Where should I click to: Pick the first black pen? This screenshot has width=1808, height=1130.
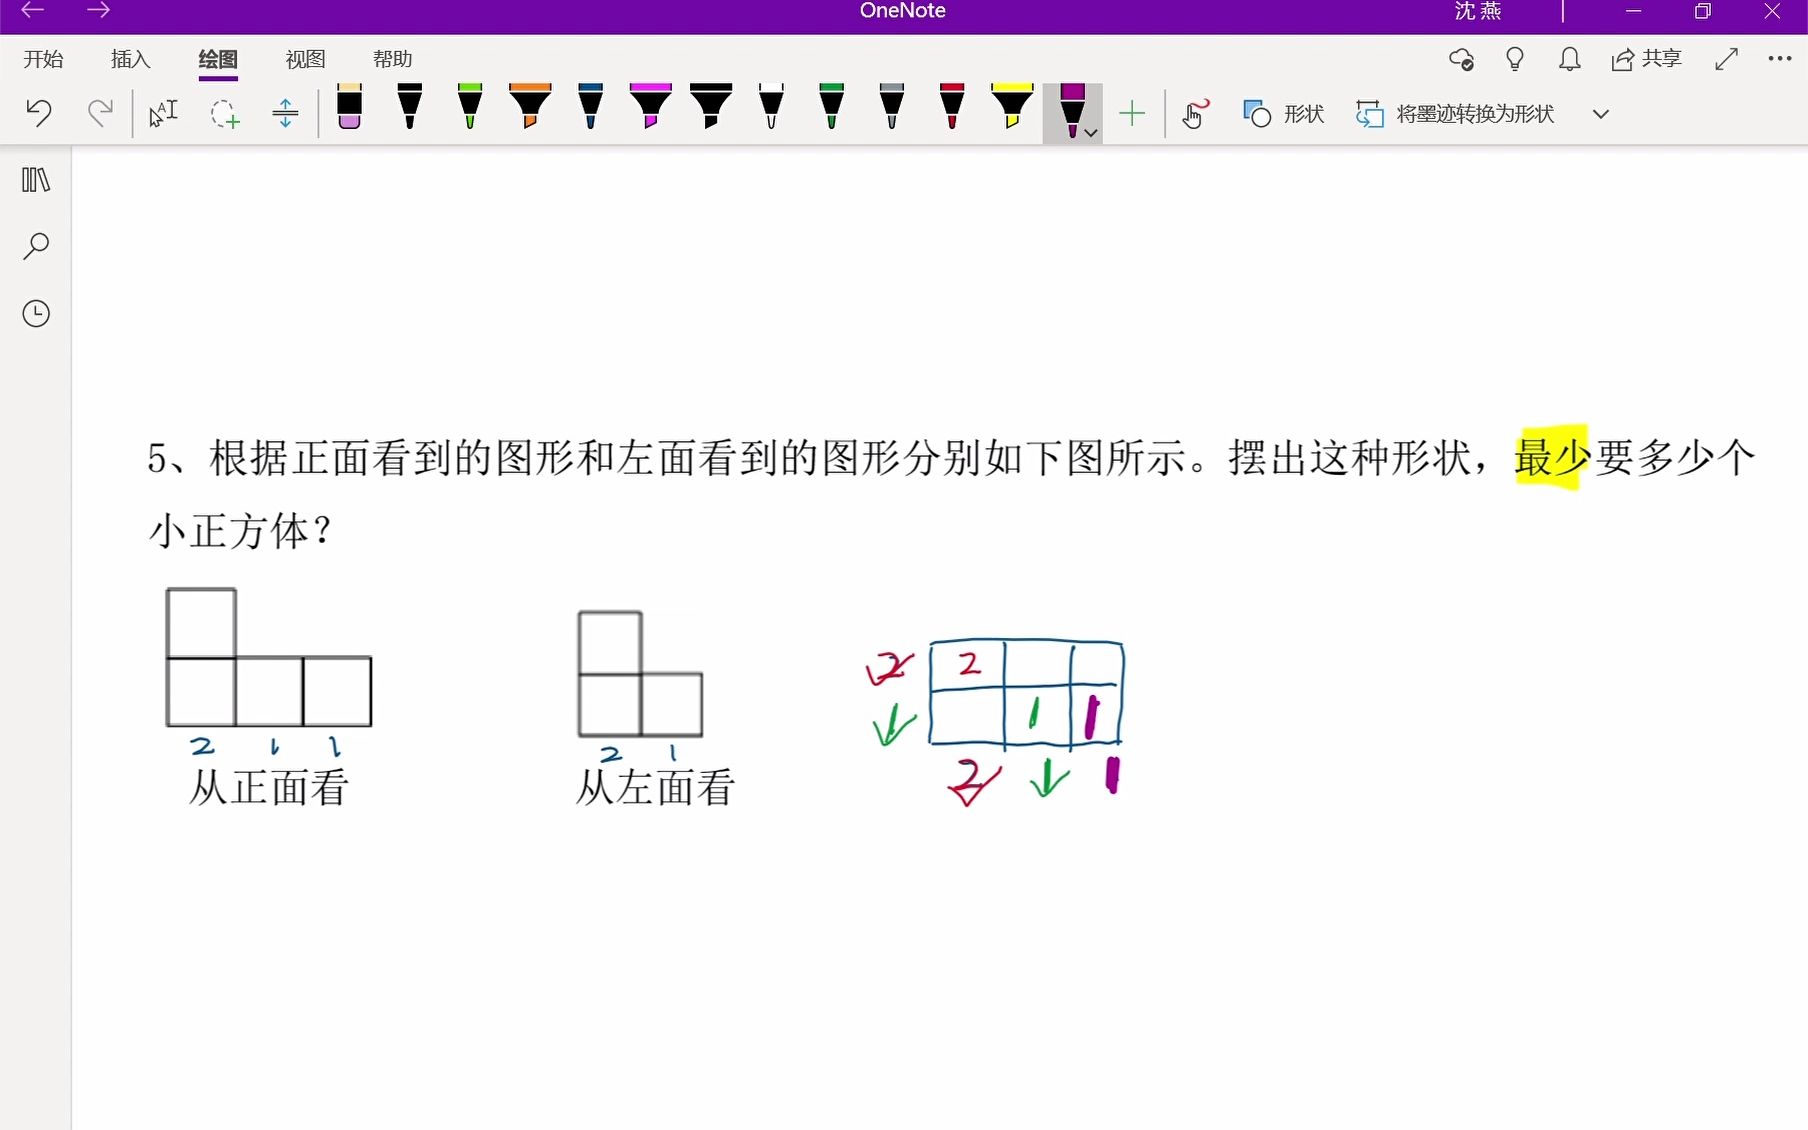tap(409, 106)
